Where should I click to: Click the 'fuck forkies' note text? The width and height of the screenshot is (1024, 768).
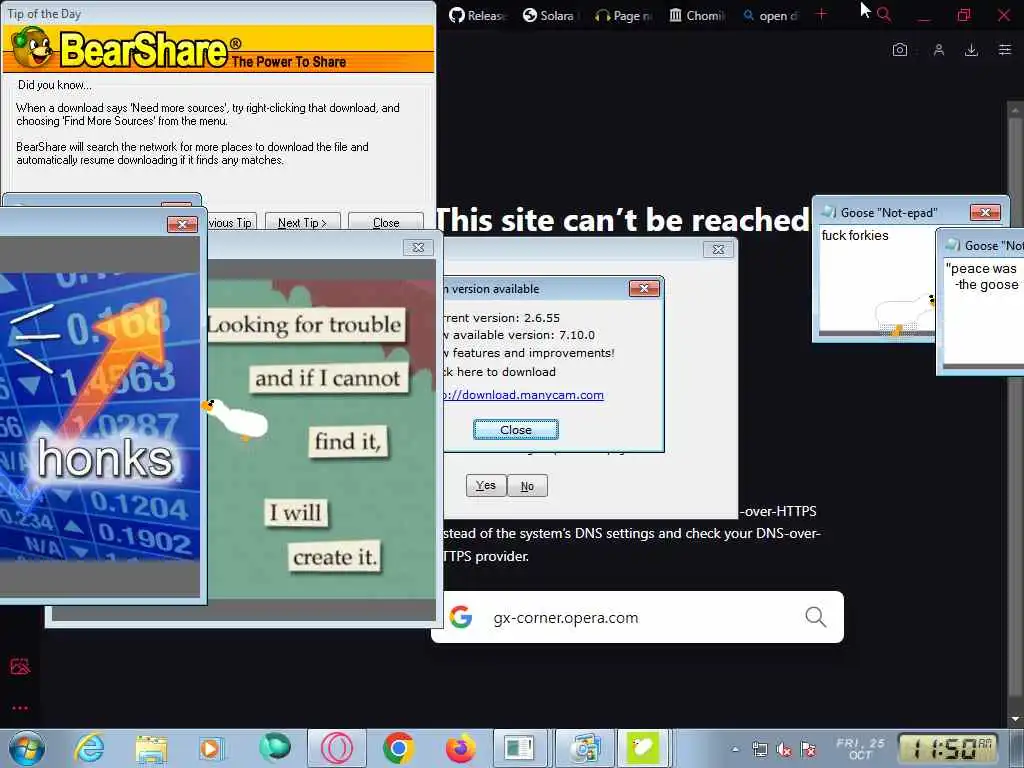(854, 235)
